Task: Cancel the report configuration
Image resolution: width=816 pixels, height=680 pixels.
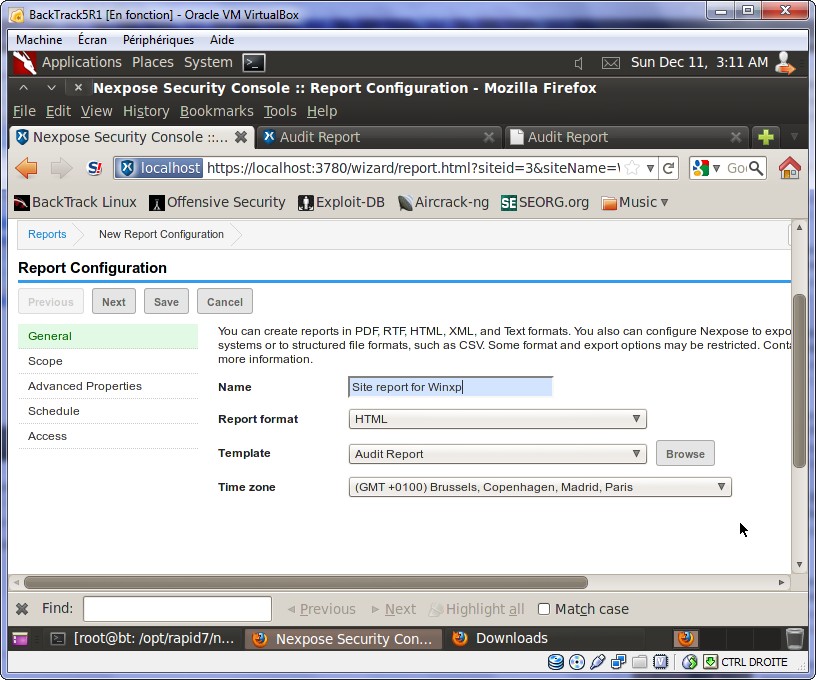Action: [225, 302]
